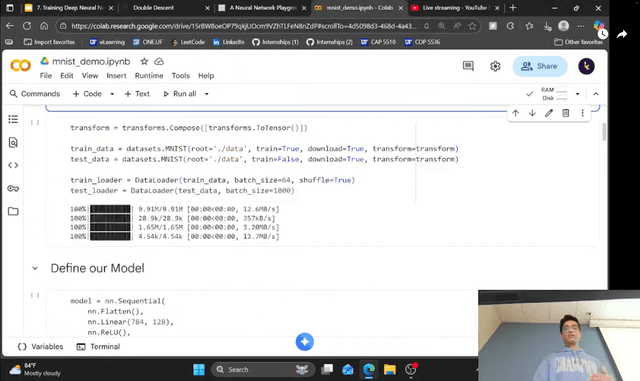
Task: Click the Define our Model heading
Action: point(98,268)
